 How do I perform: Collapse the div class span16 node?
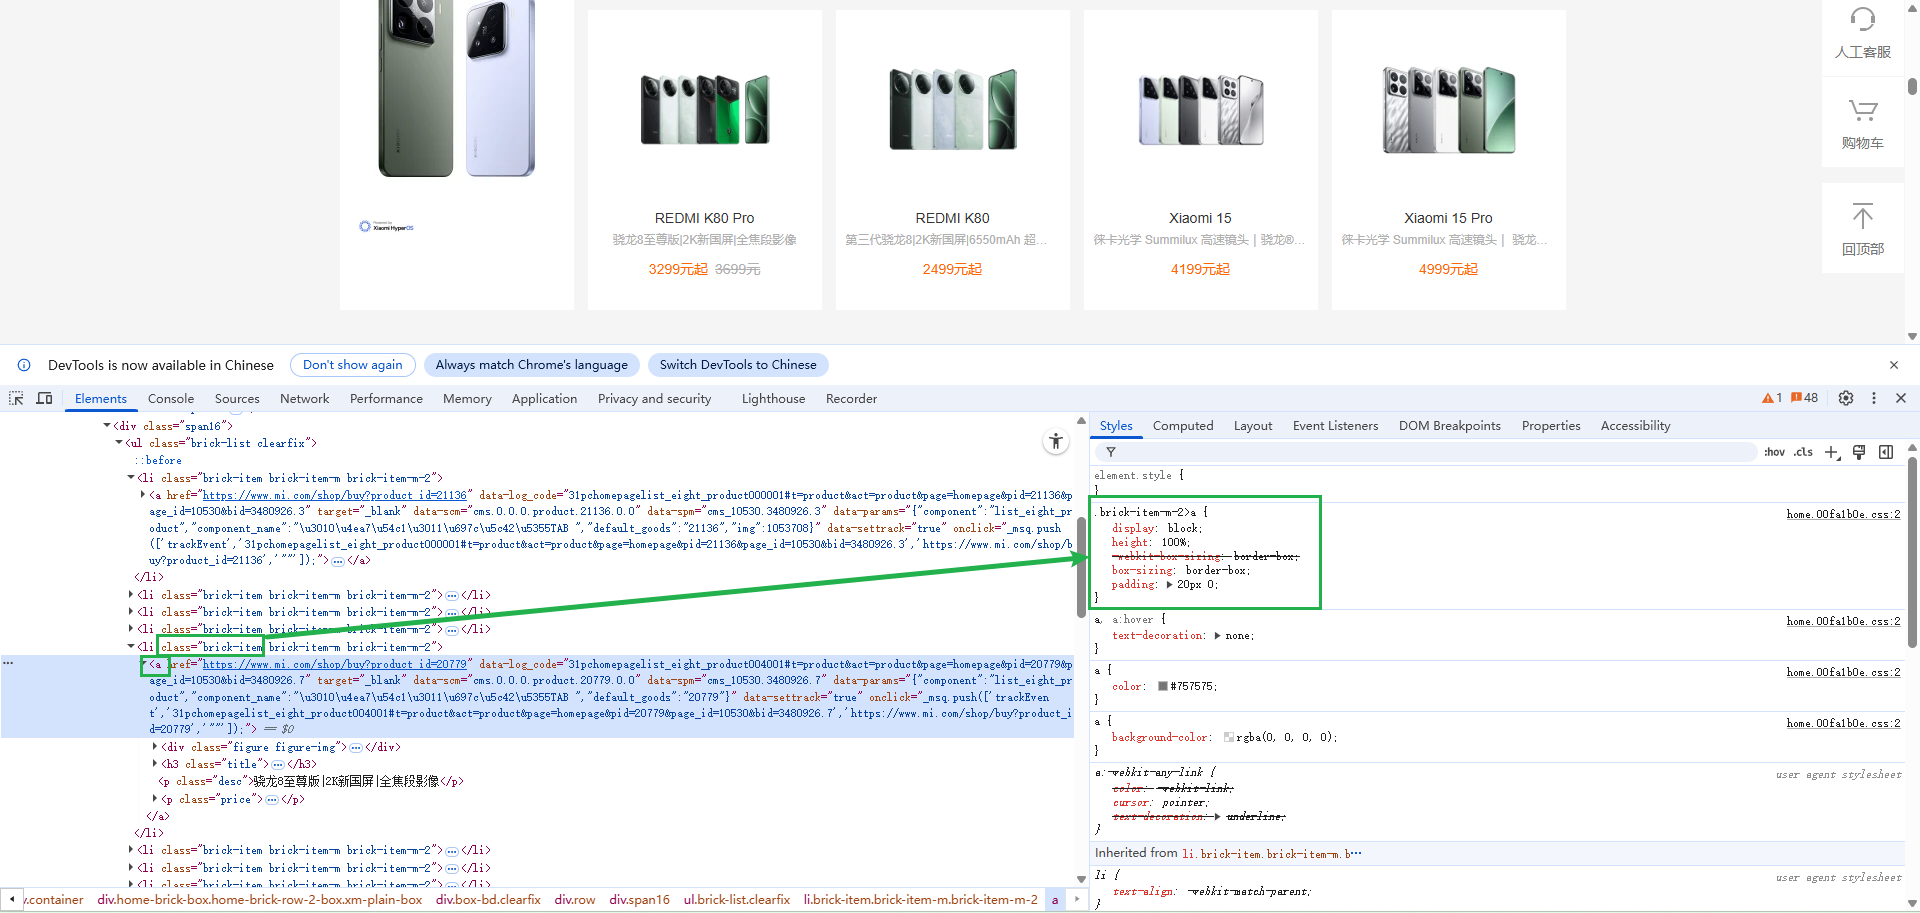point(107,426)
